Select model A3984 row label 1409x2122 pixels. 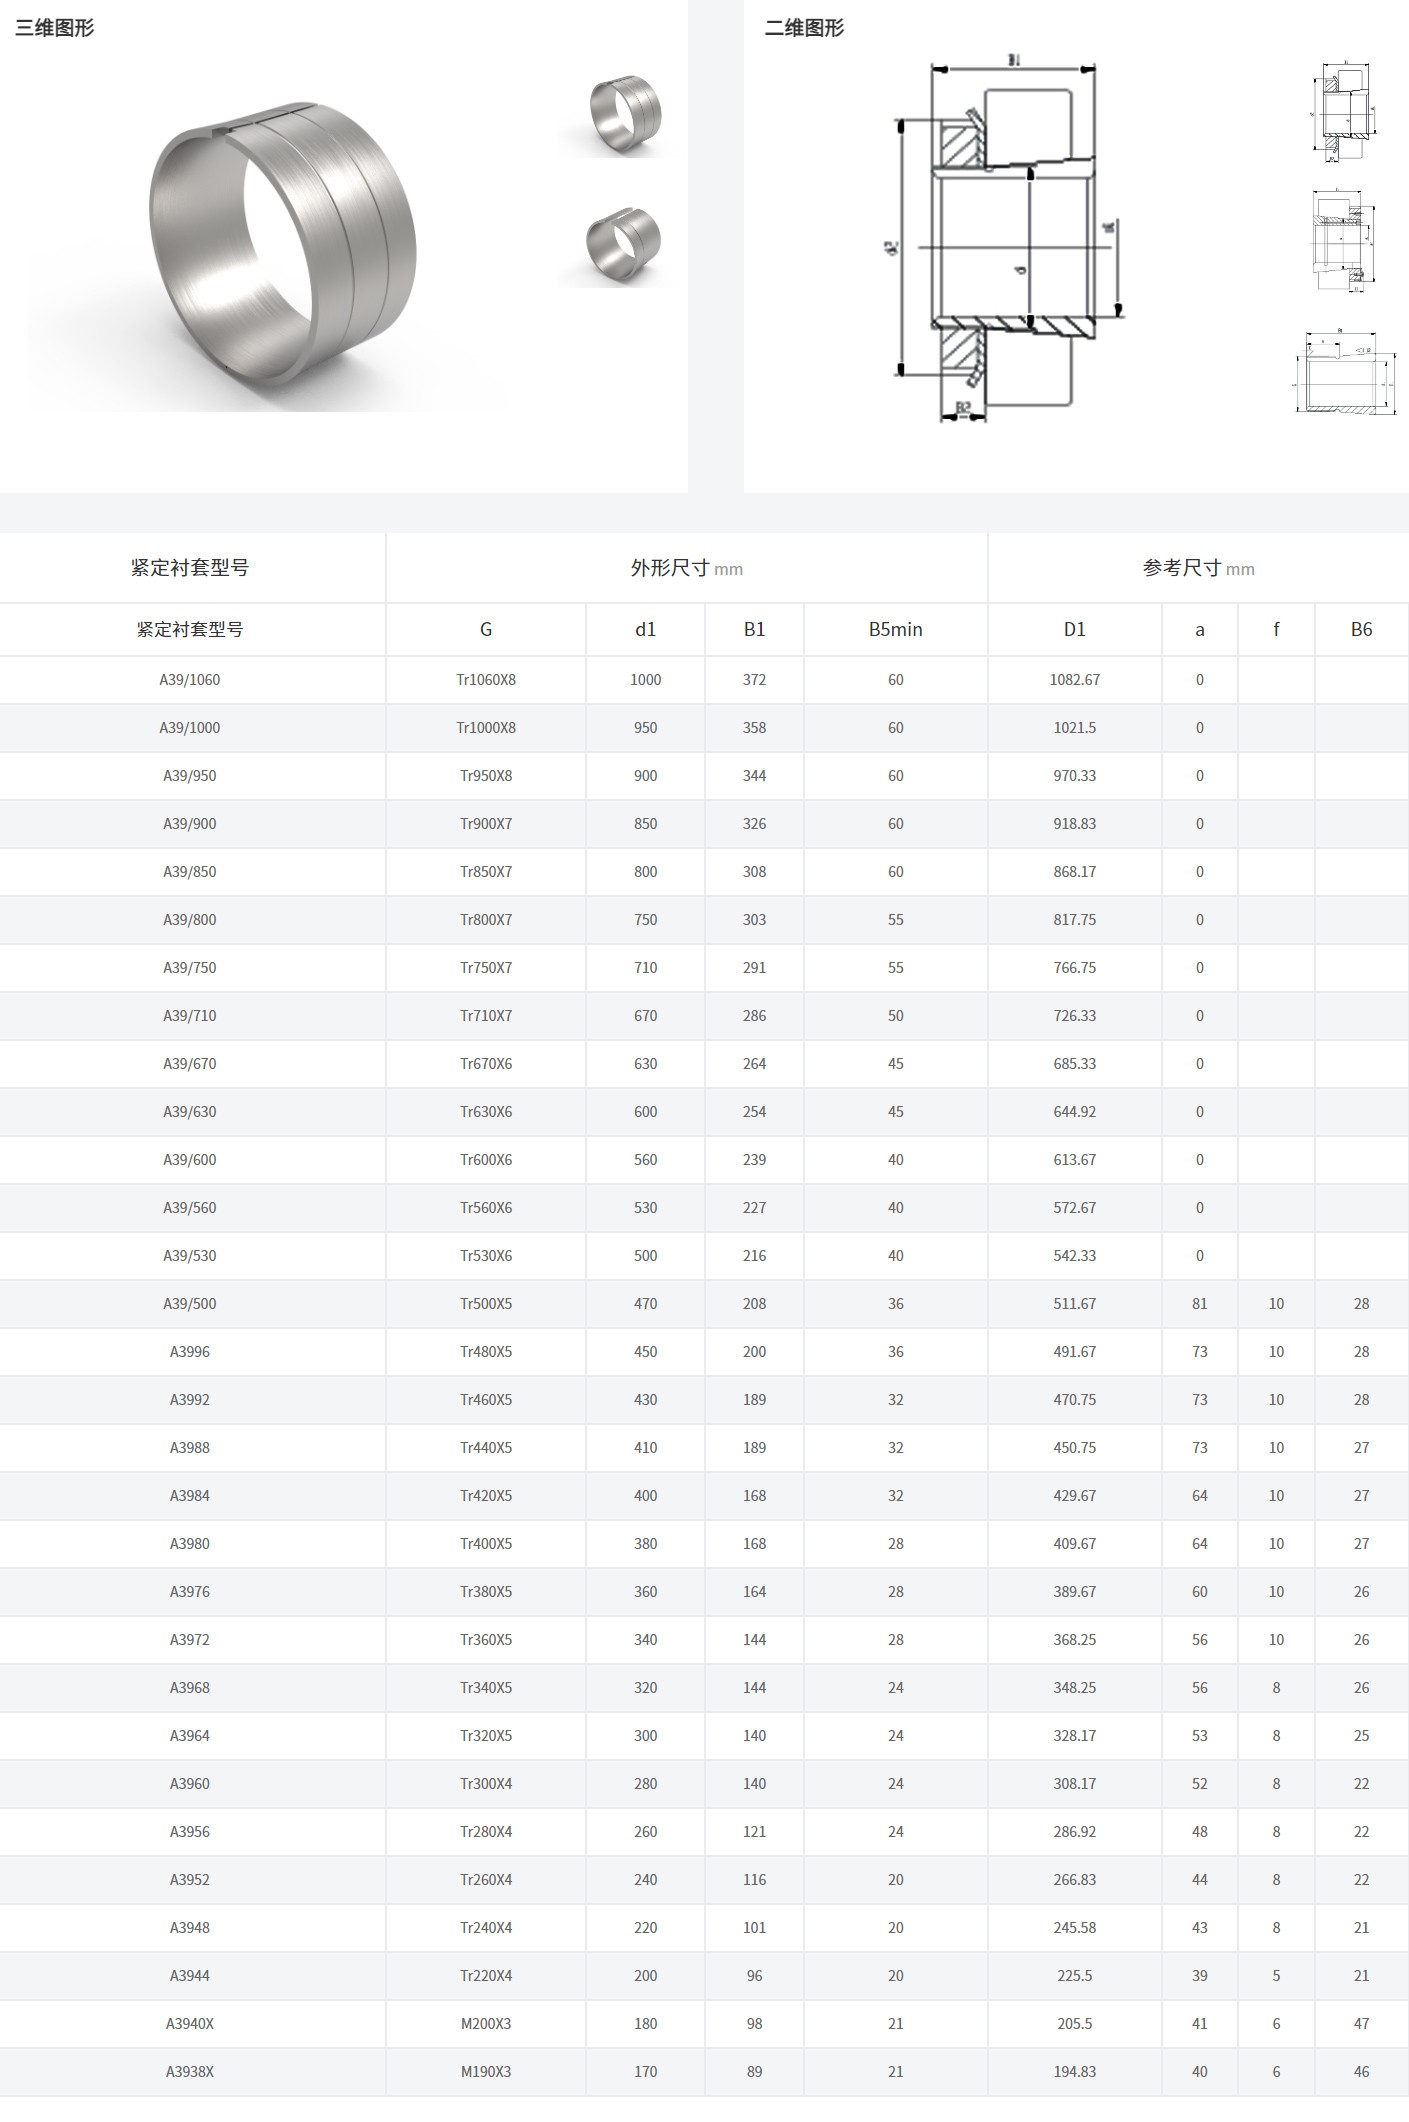coord(190,1496)
